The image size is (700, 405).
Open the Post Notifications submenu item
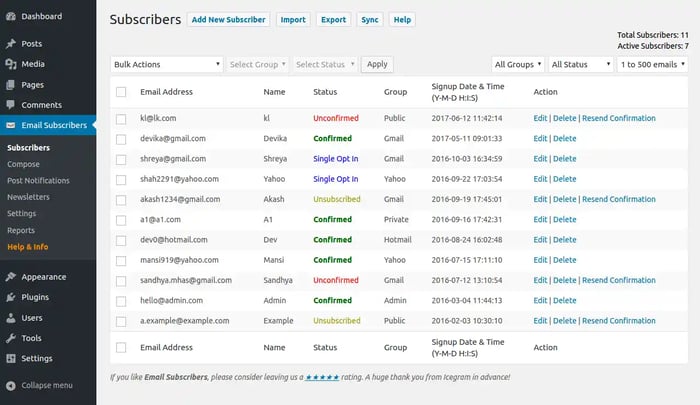[x=38, y=180]
